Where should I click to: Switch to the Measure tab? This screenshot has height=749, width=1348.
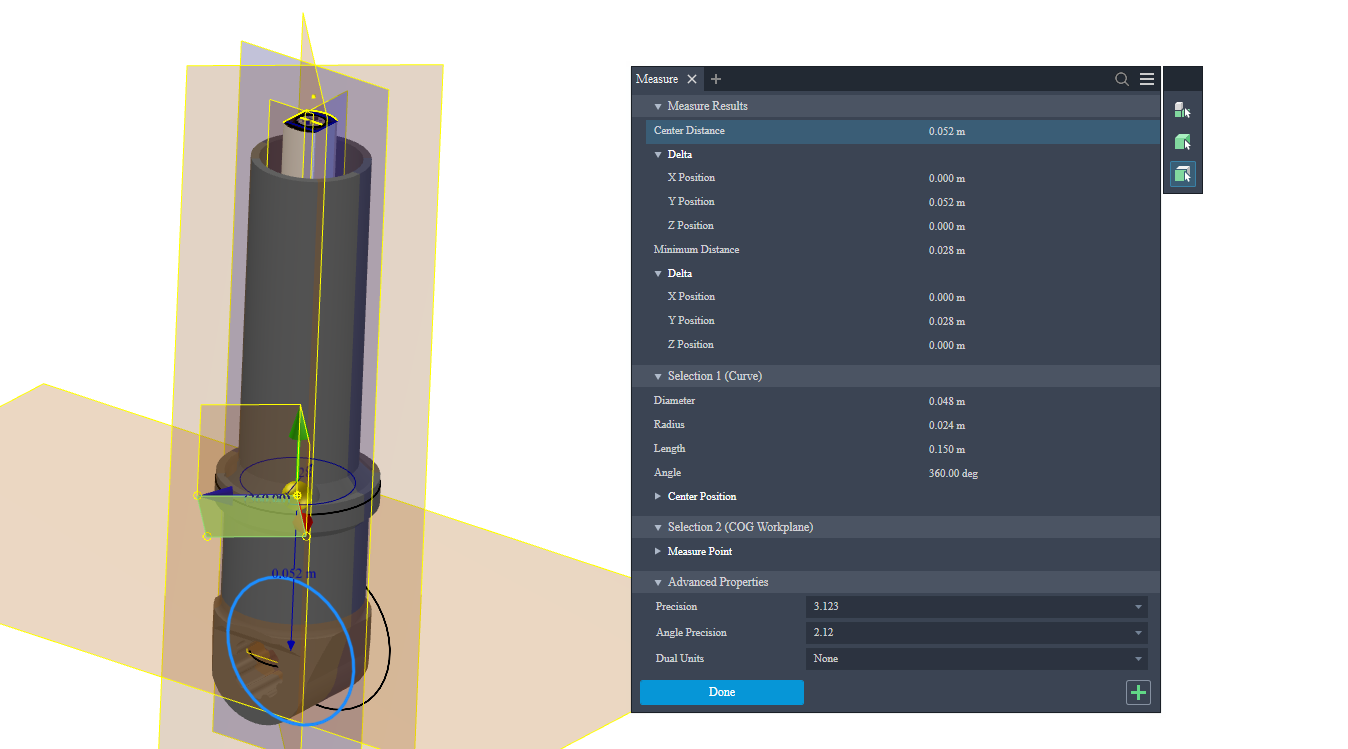coord(657,79)
